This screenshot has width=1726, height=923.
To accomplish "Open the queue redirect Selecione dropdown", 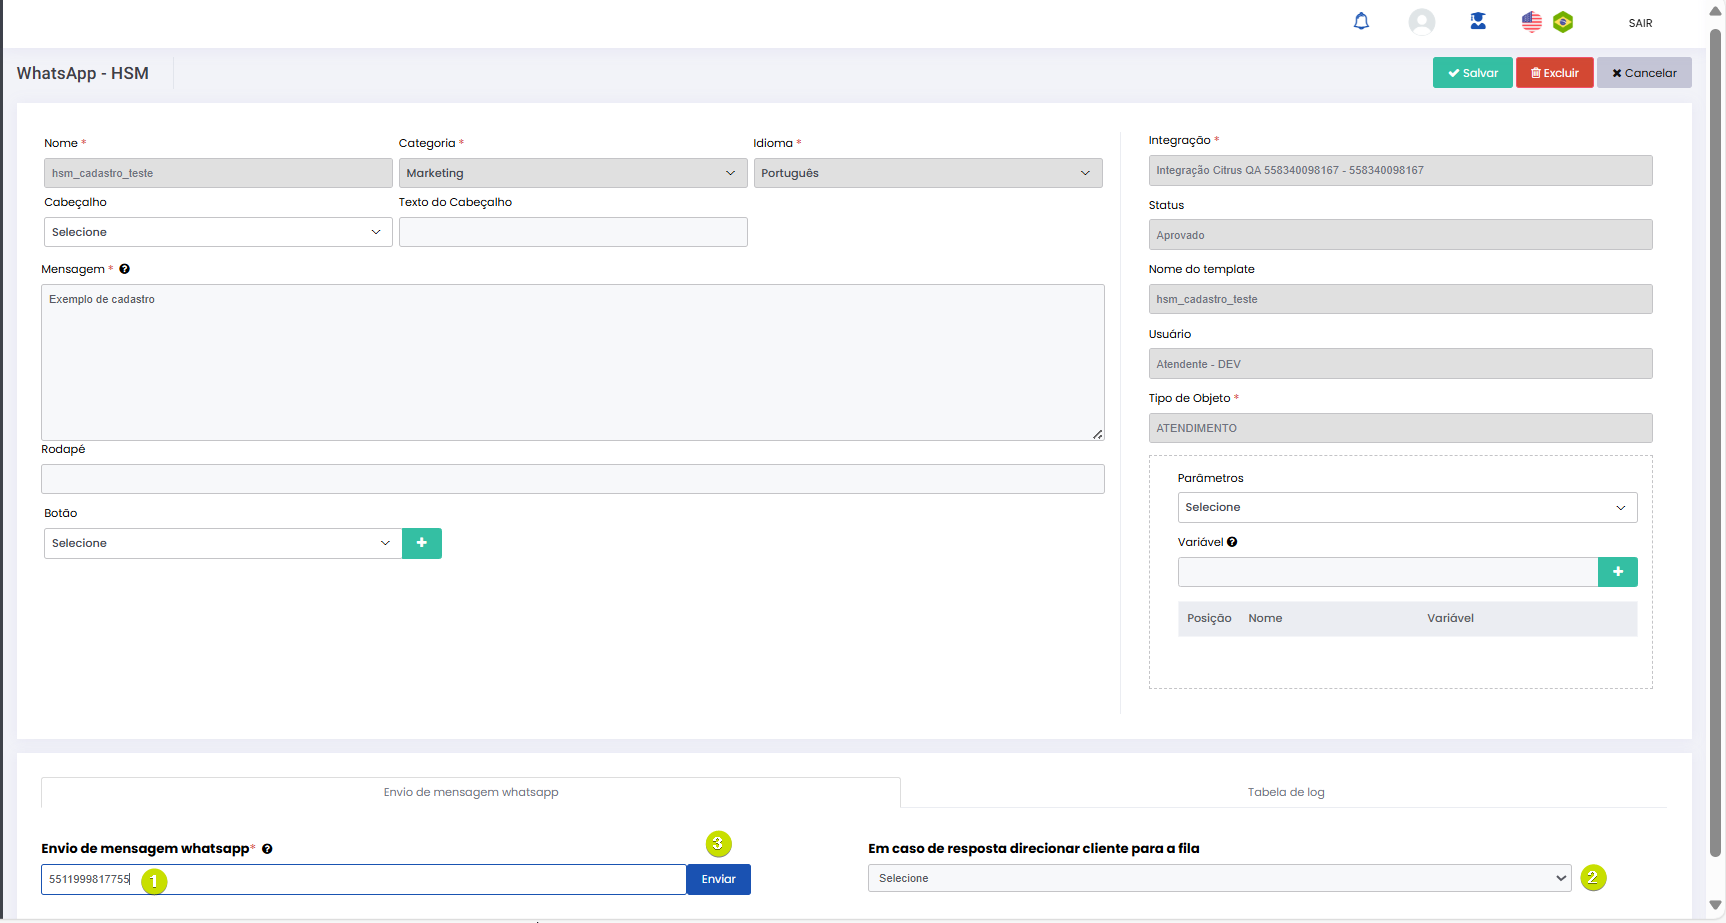I will 1219,878.
